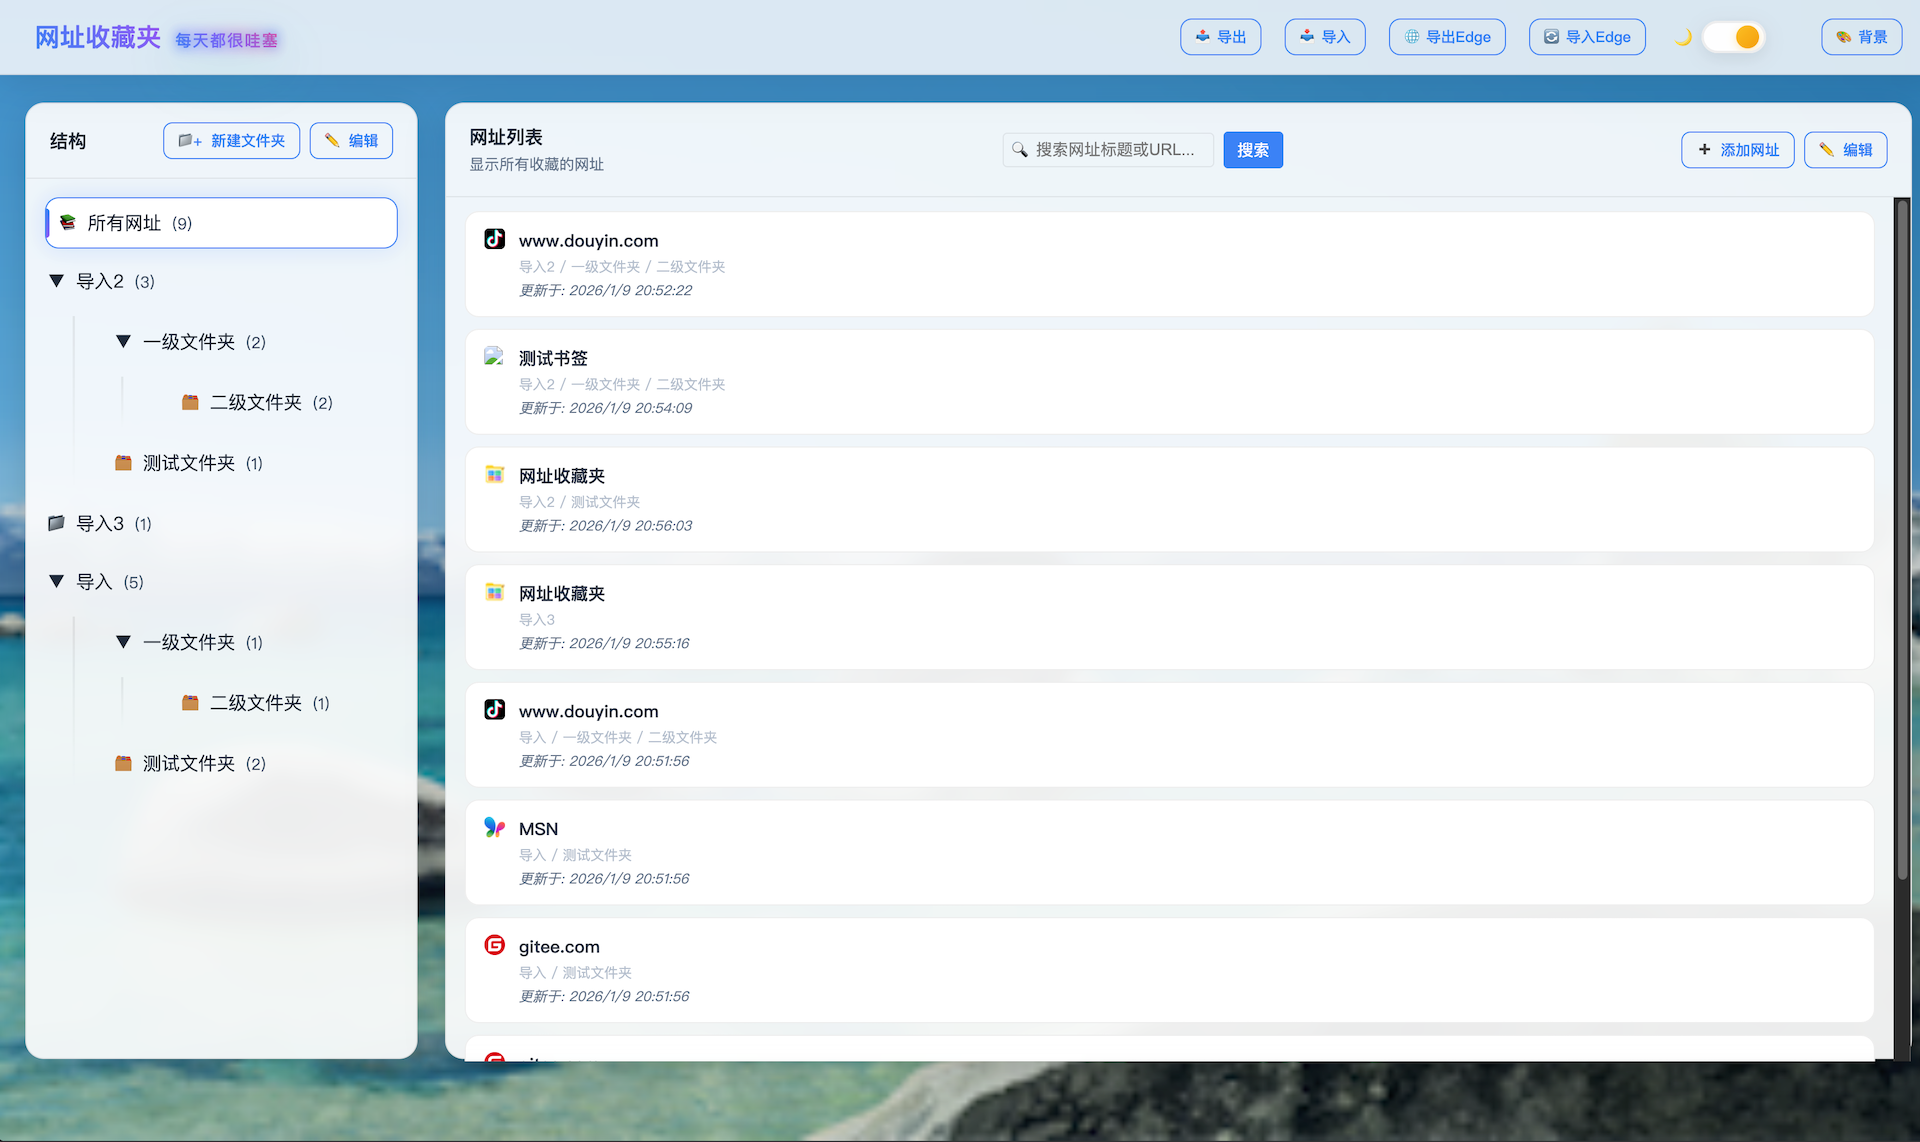The width and height of the screenshot is (1920, 1142).
Task: Click the 所有网址 books icon
Action: pos(68,222)
